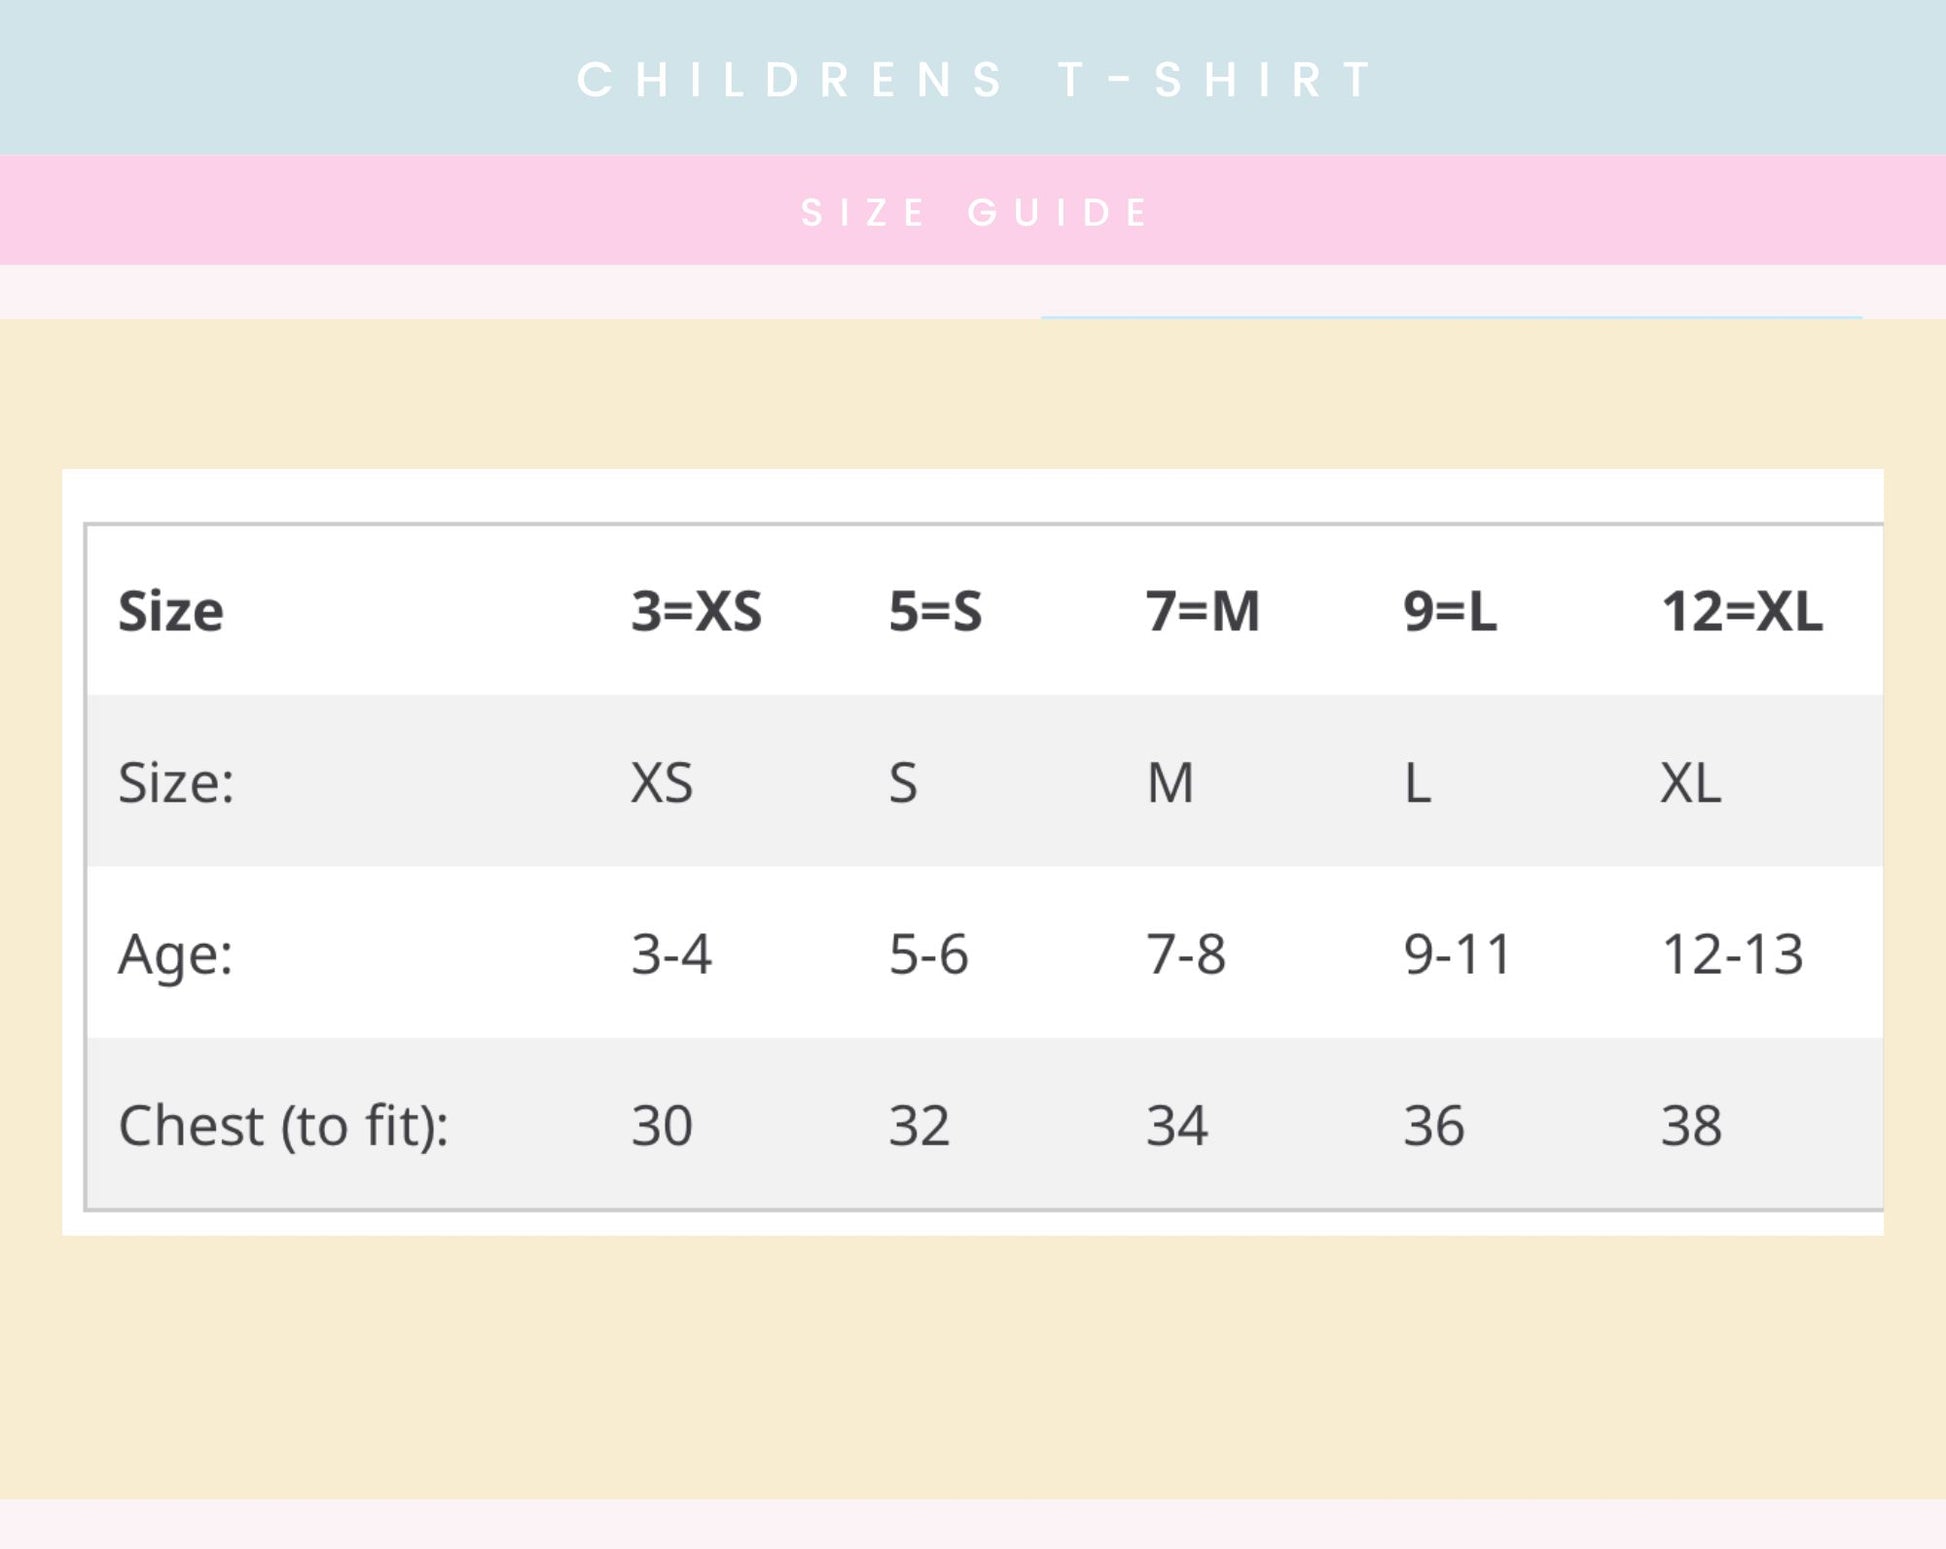Click the 9=L column header

[1449, 611]
